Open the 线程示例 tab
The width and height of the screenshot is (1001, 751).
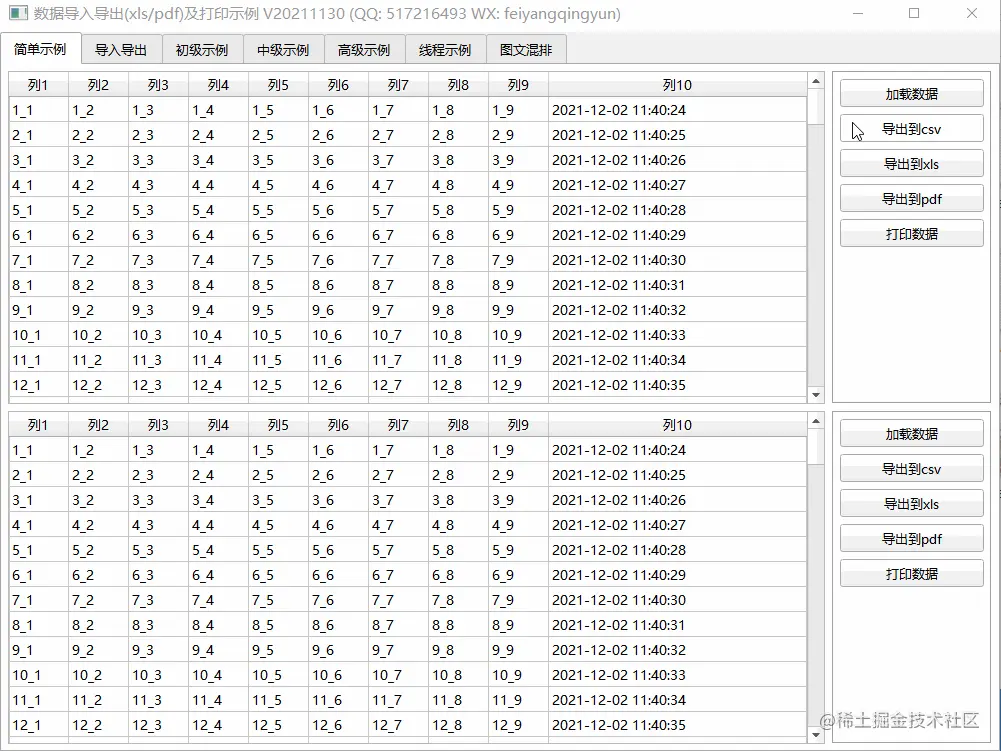pos(445,48)
